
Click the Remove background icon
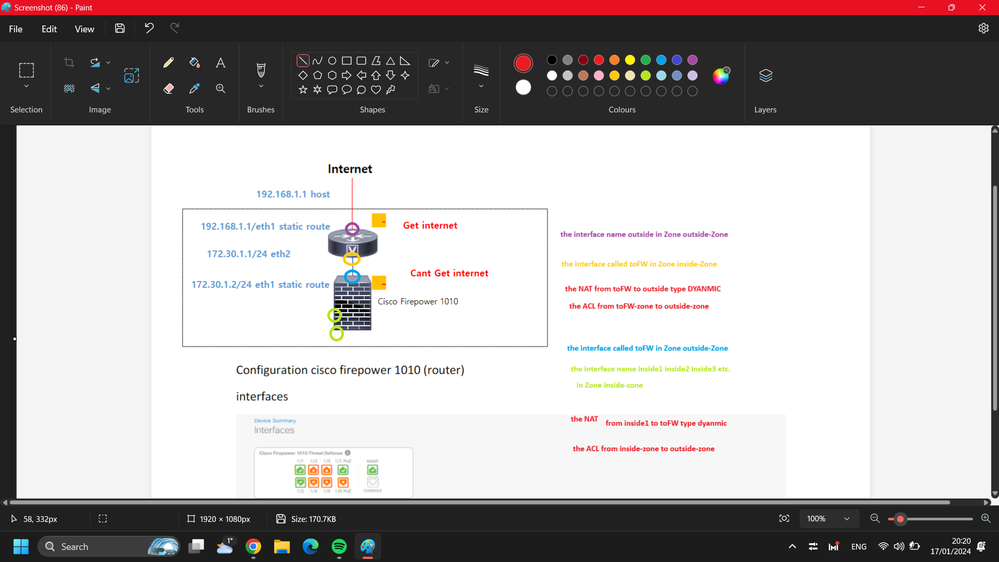69,89
